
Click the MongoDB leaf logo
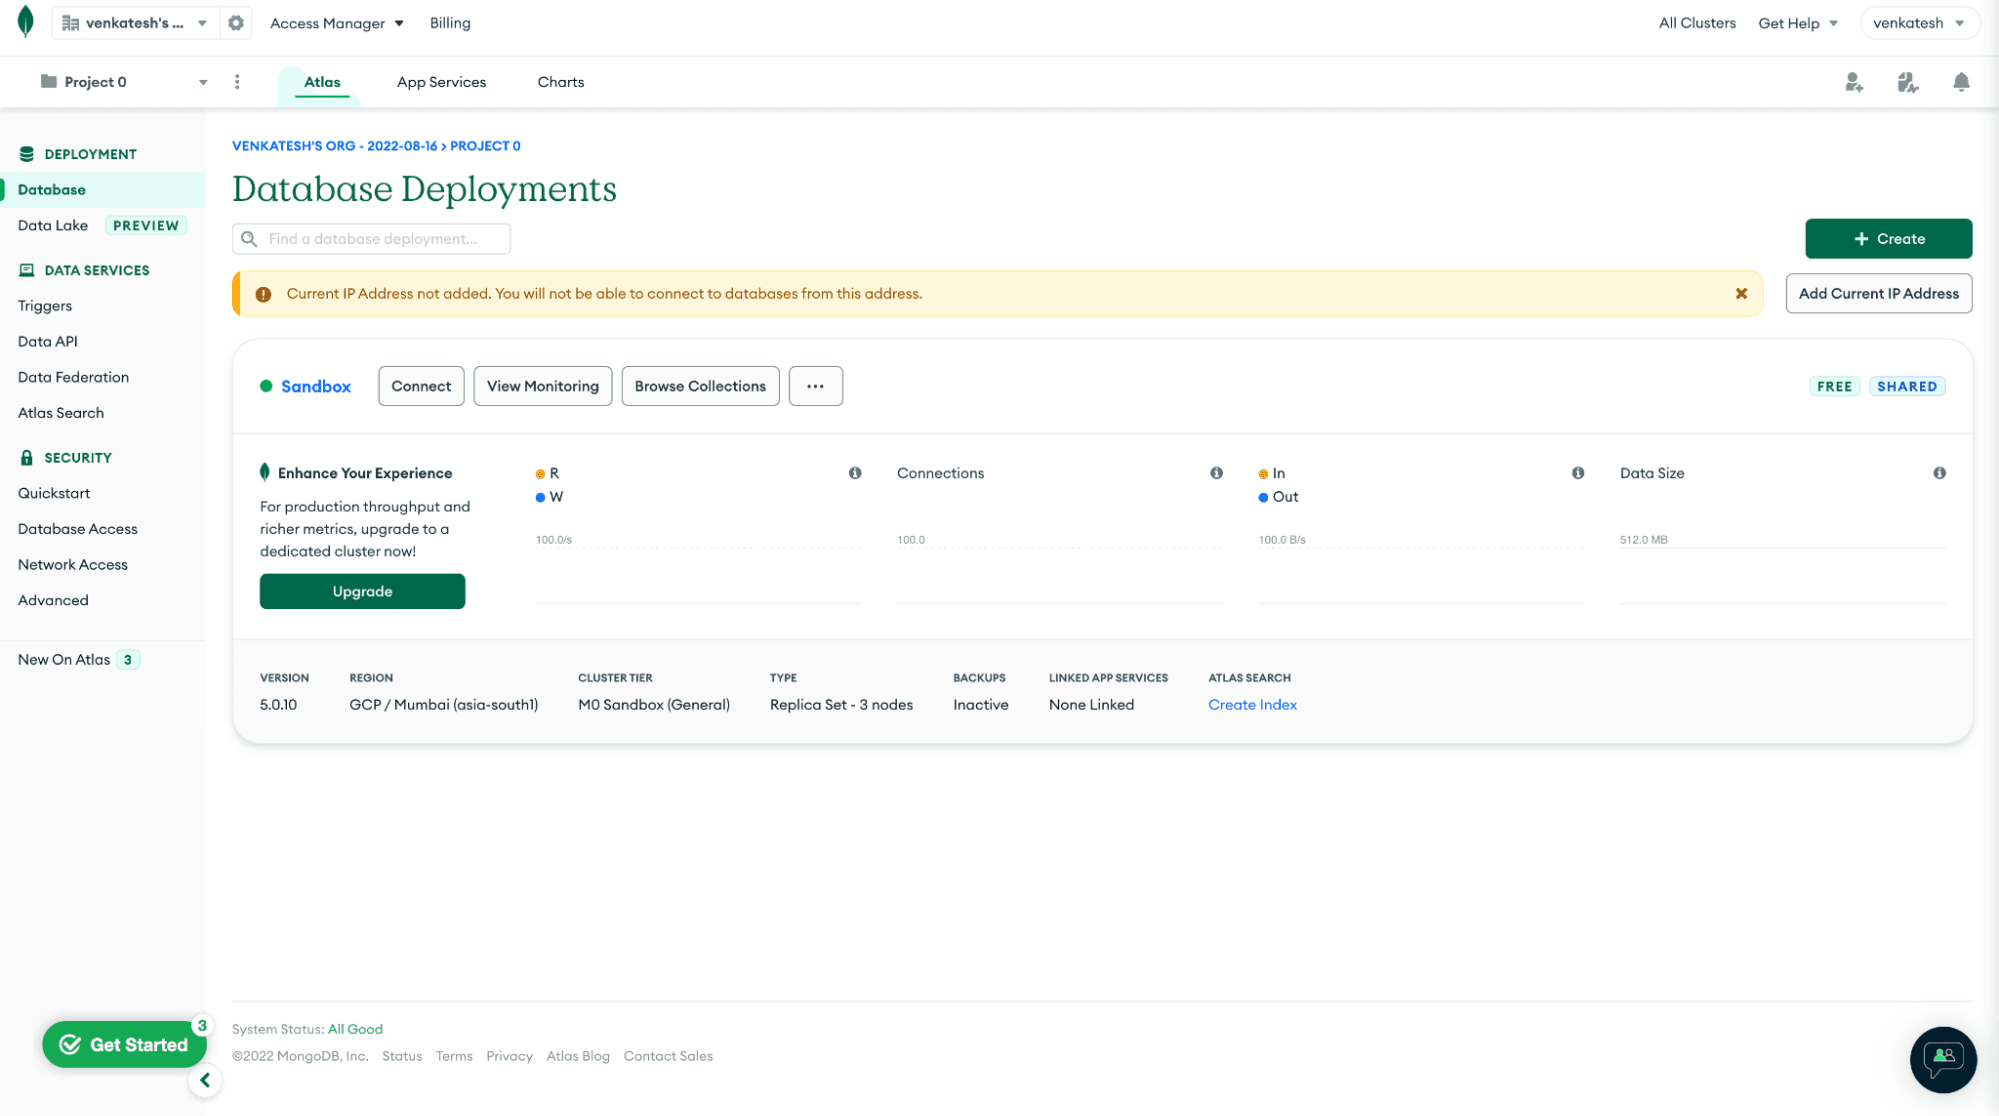[26, 22]
